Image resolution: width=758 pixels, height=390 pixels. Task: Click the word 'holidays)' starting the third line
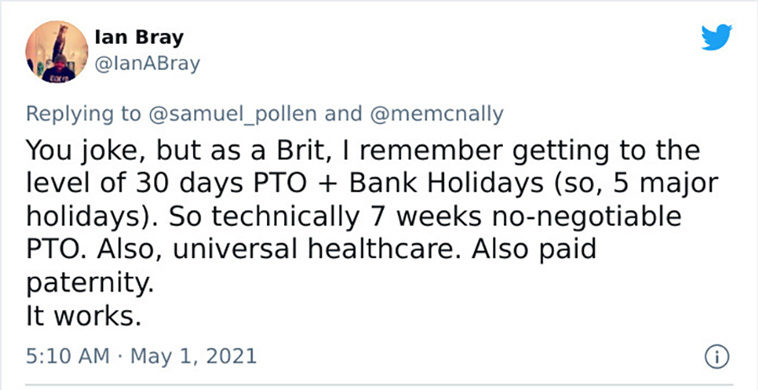(92, 218)
